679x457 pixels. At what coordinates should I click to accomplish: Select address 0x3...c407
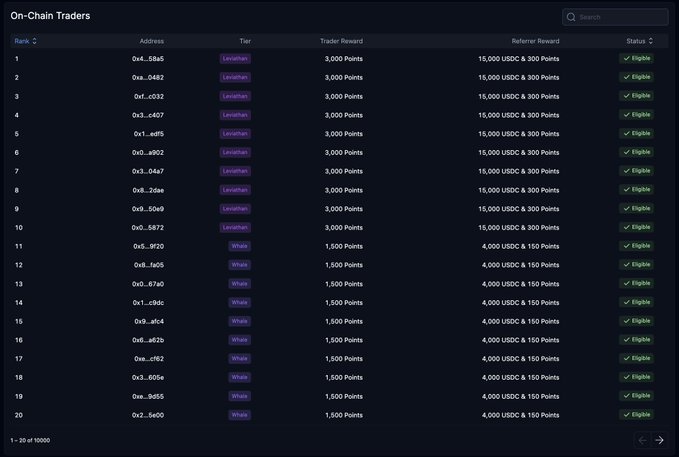pos(148,115)
